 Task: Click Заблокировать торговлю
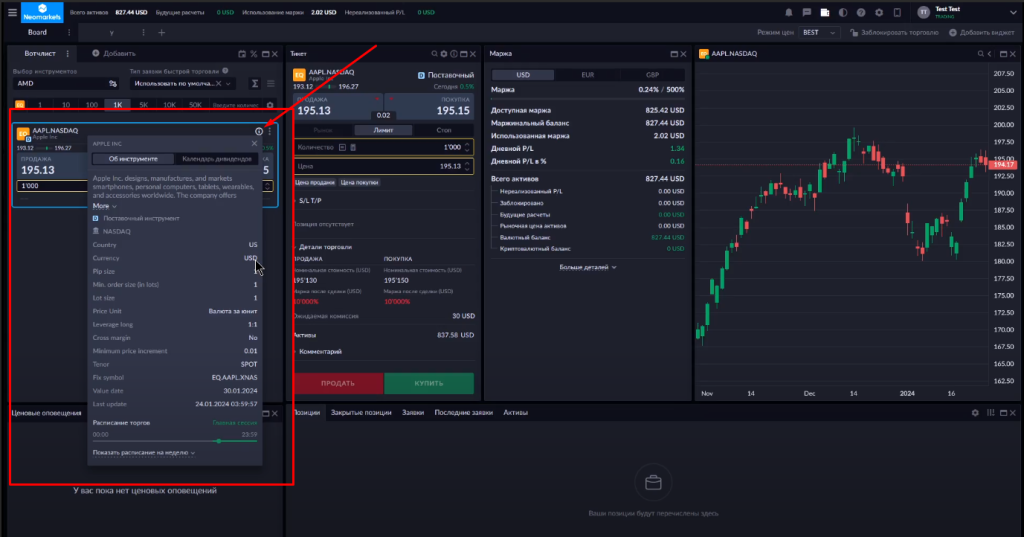click(894, 33)
